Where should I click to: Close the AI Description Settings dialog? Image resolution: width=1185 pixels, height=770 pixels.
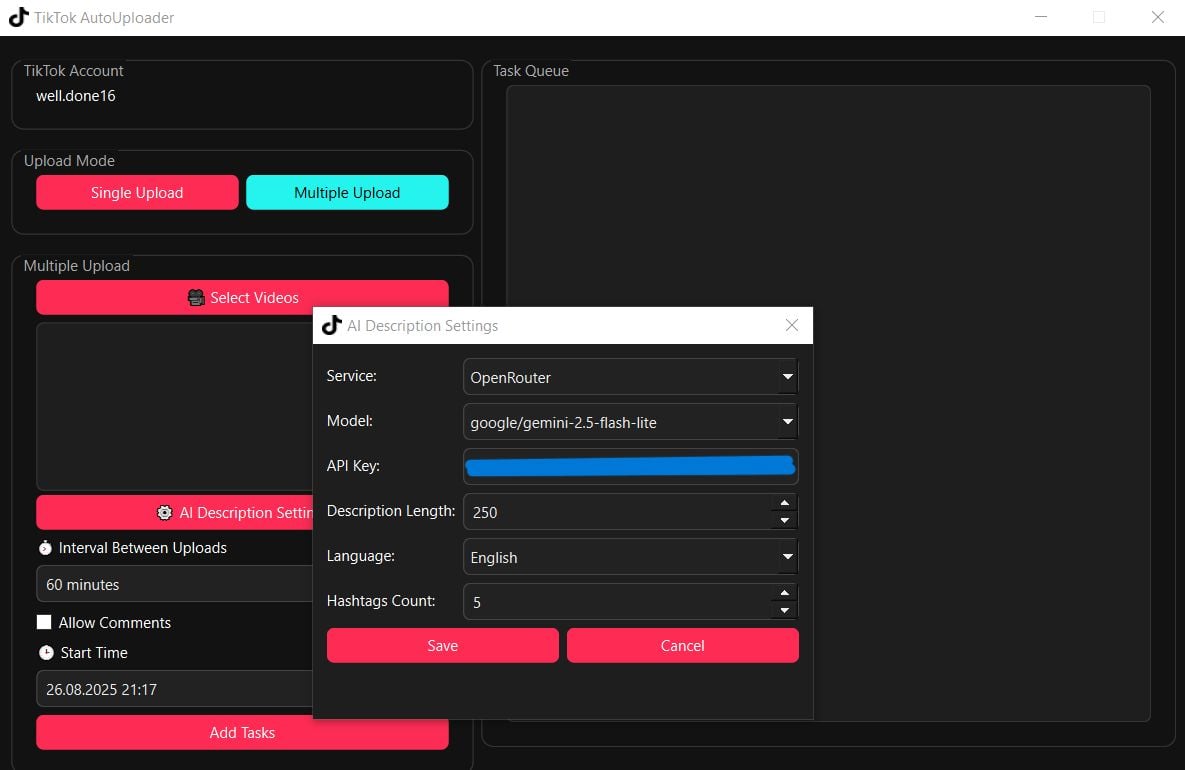[x=792, y=325]
